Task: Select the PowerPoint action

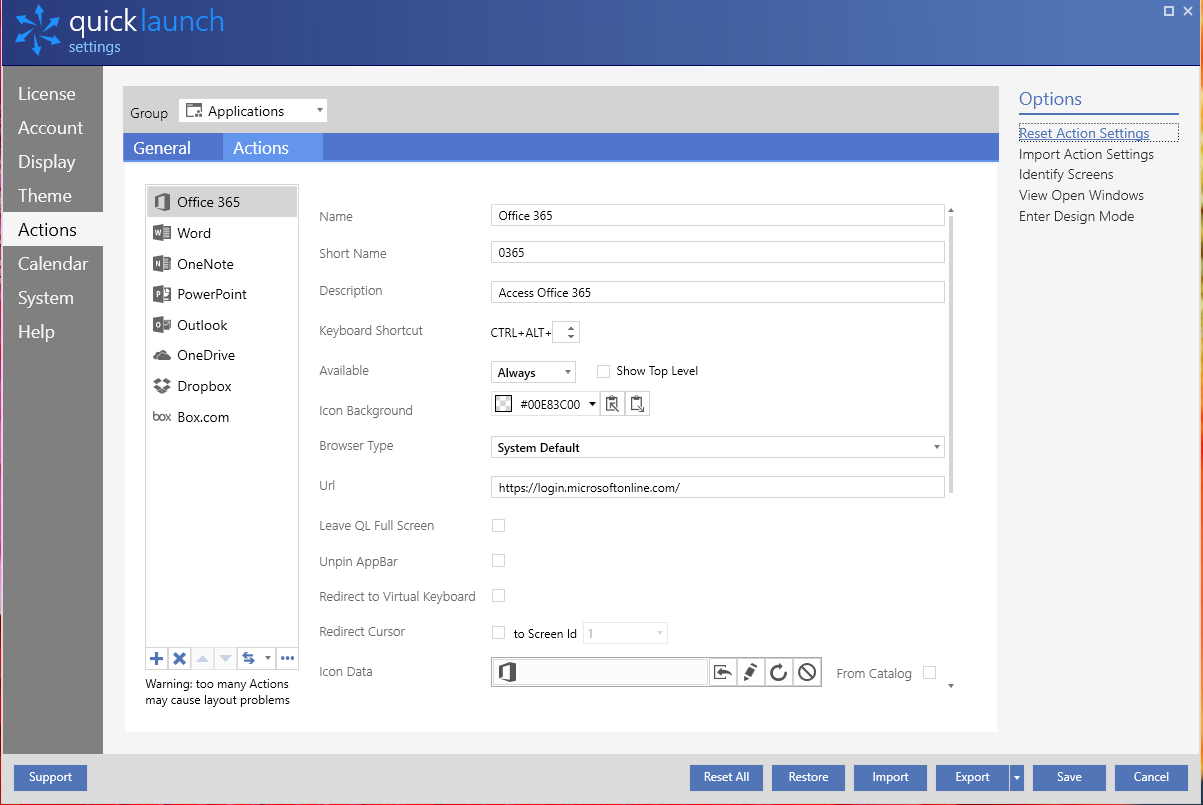Action: tap(221, 294)
